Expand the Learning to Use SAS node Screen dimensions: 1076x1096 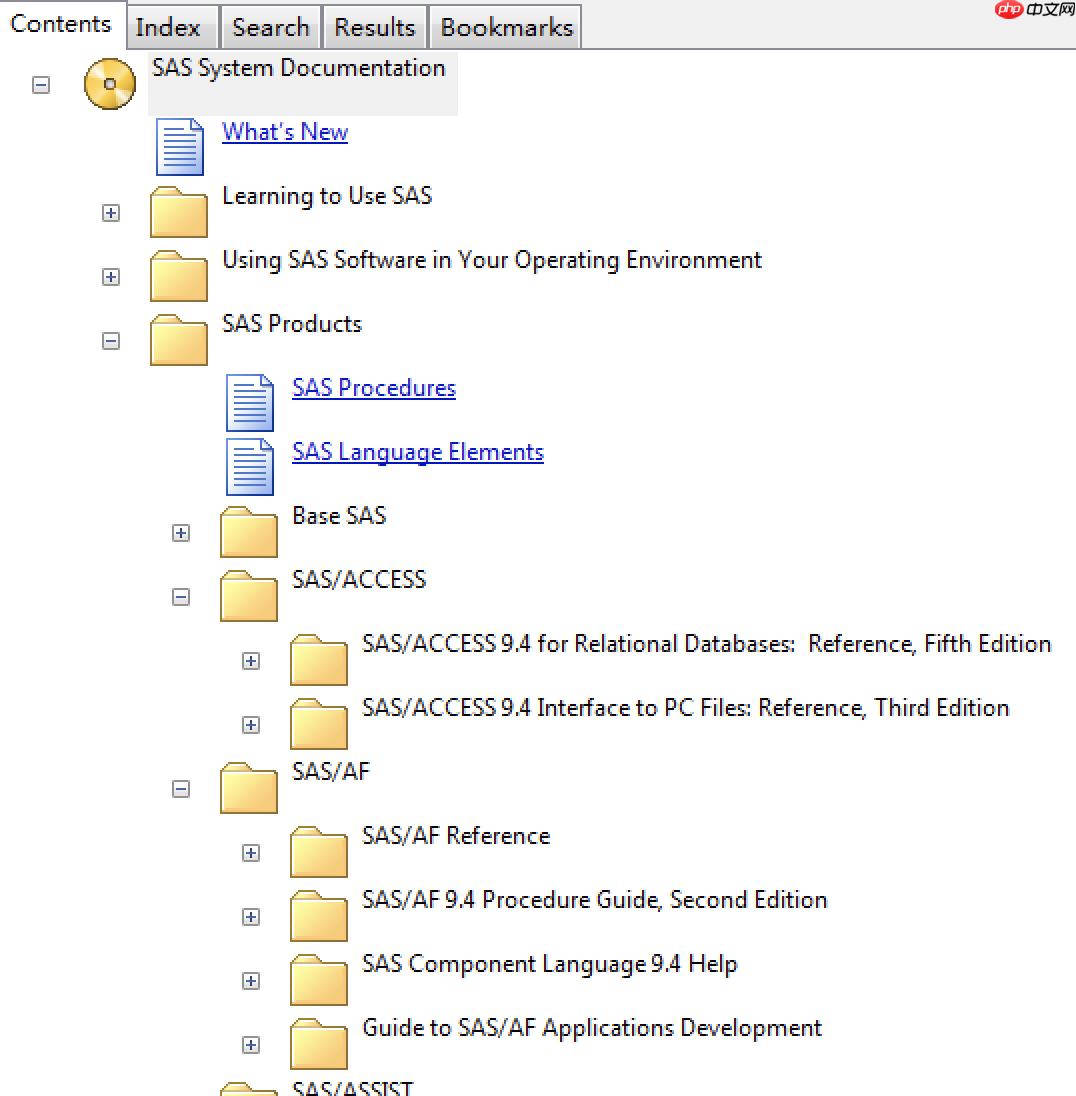[110, 212]
